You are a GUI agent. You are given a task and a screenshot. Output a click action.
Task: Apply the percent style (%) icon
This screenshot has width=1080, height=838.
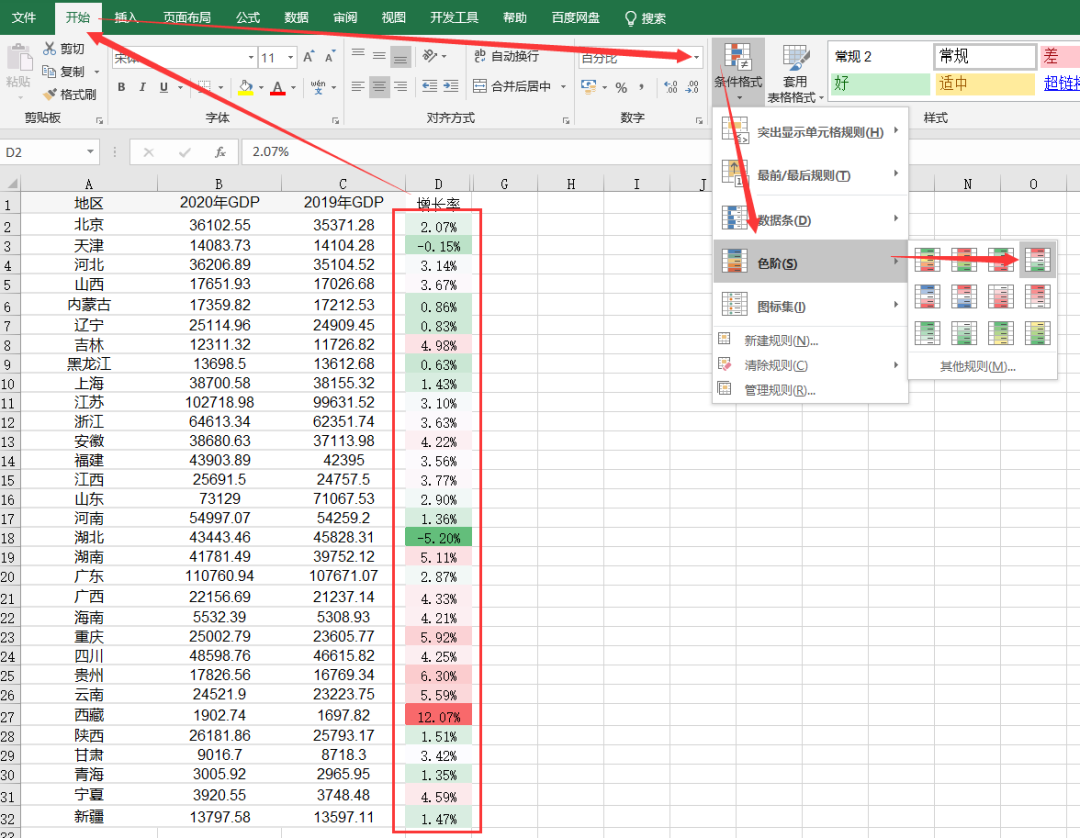point(620,87)
